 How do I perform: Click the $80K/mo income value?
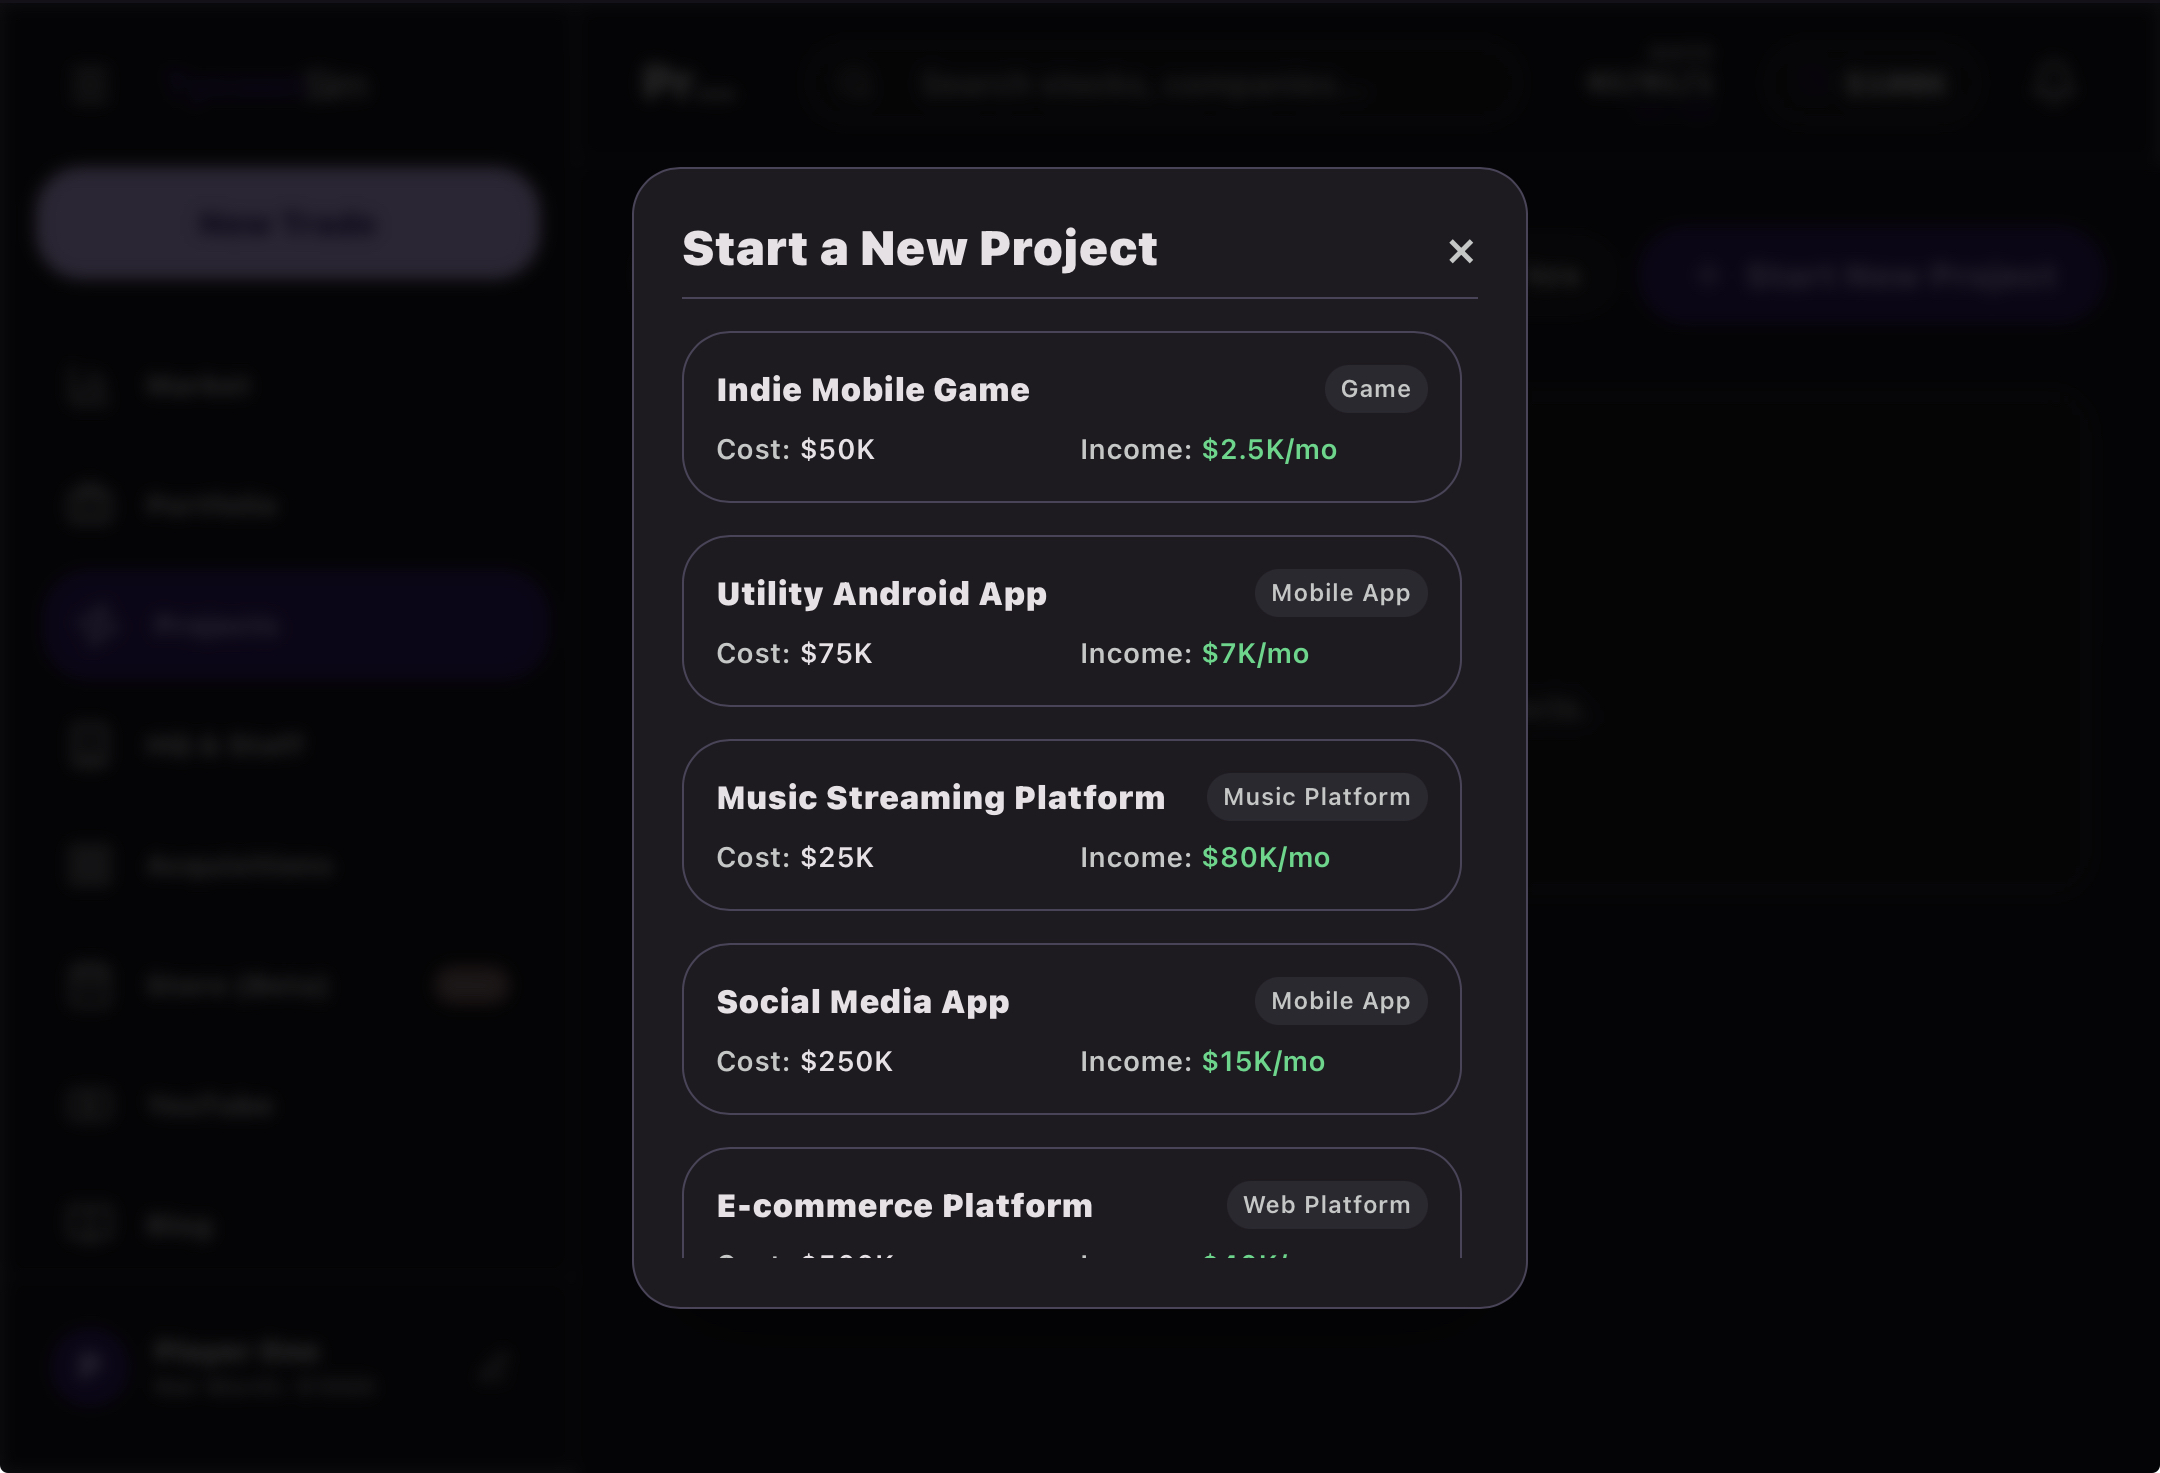click(1265, 858)
